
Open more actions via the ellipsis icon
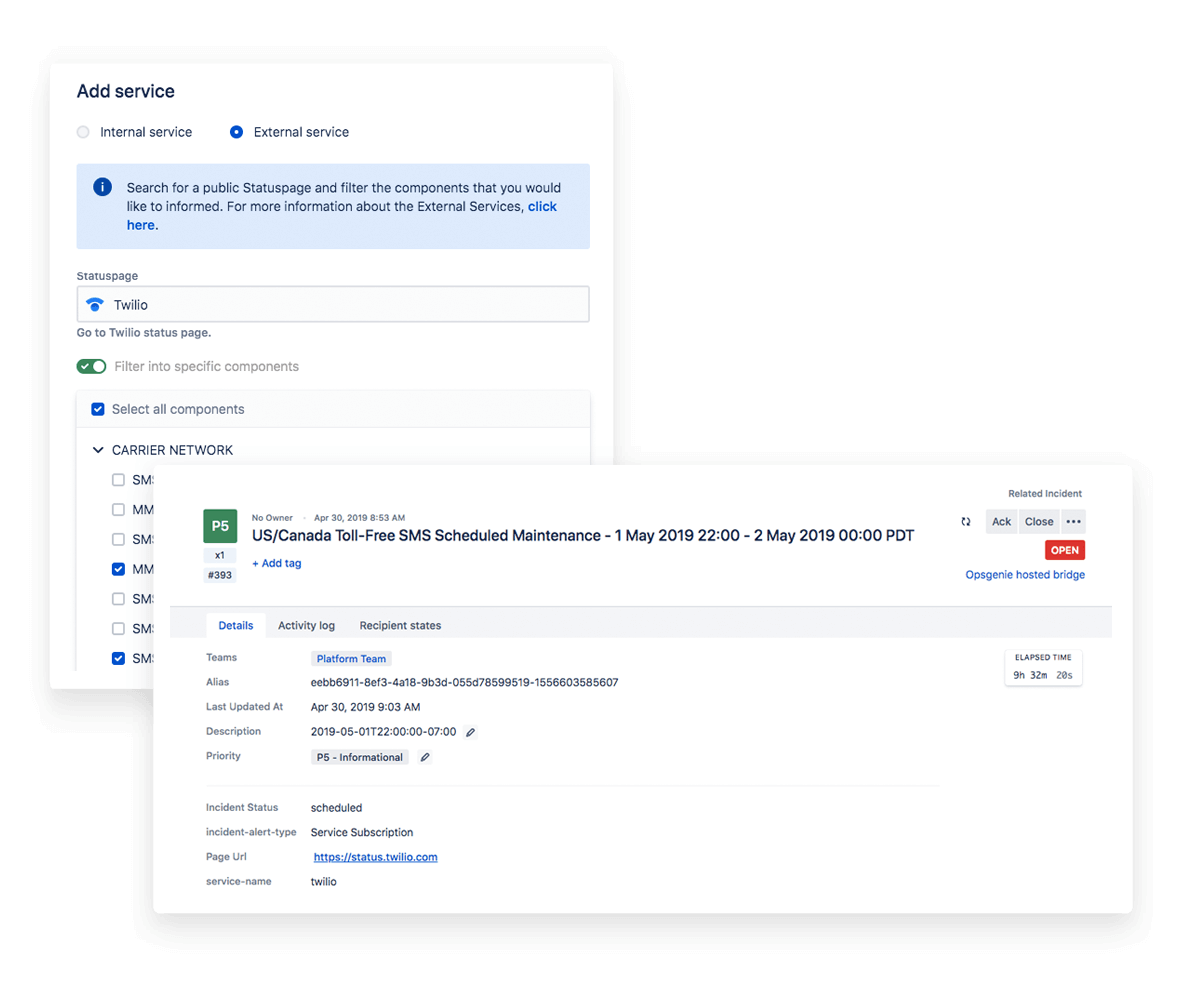(x=1071, y=521)
